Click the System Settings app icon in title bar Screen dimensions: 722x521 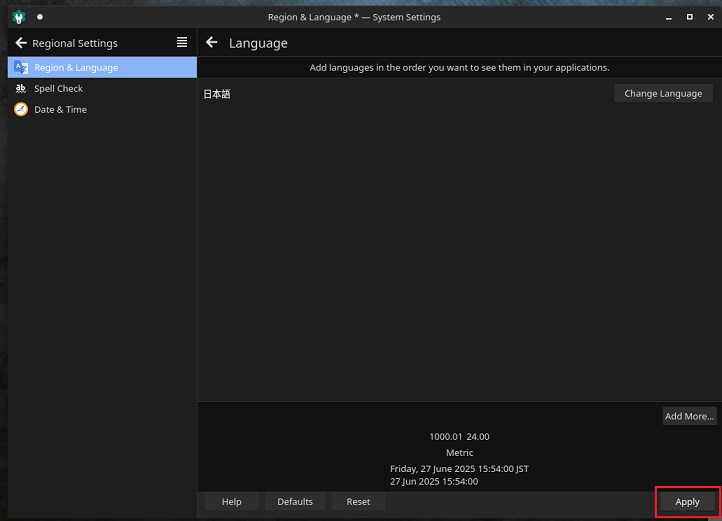click(19, 17)
